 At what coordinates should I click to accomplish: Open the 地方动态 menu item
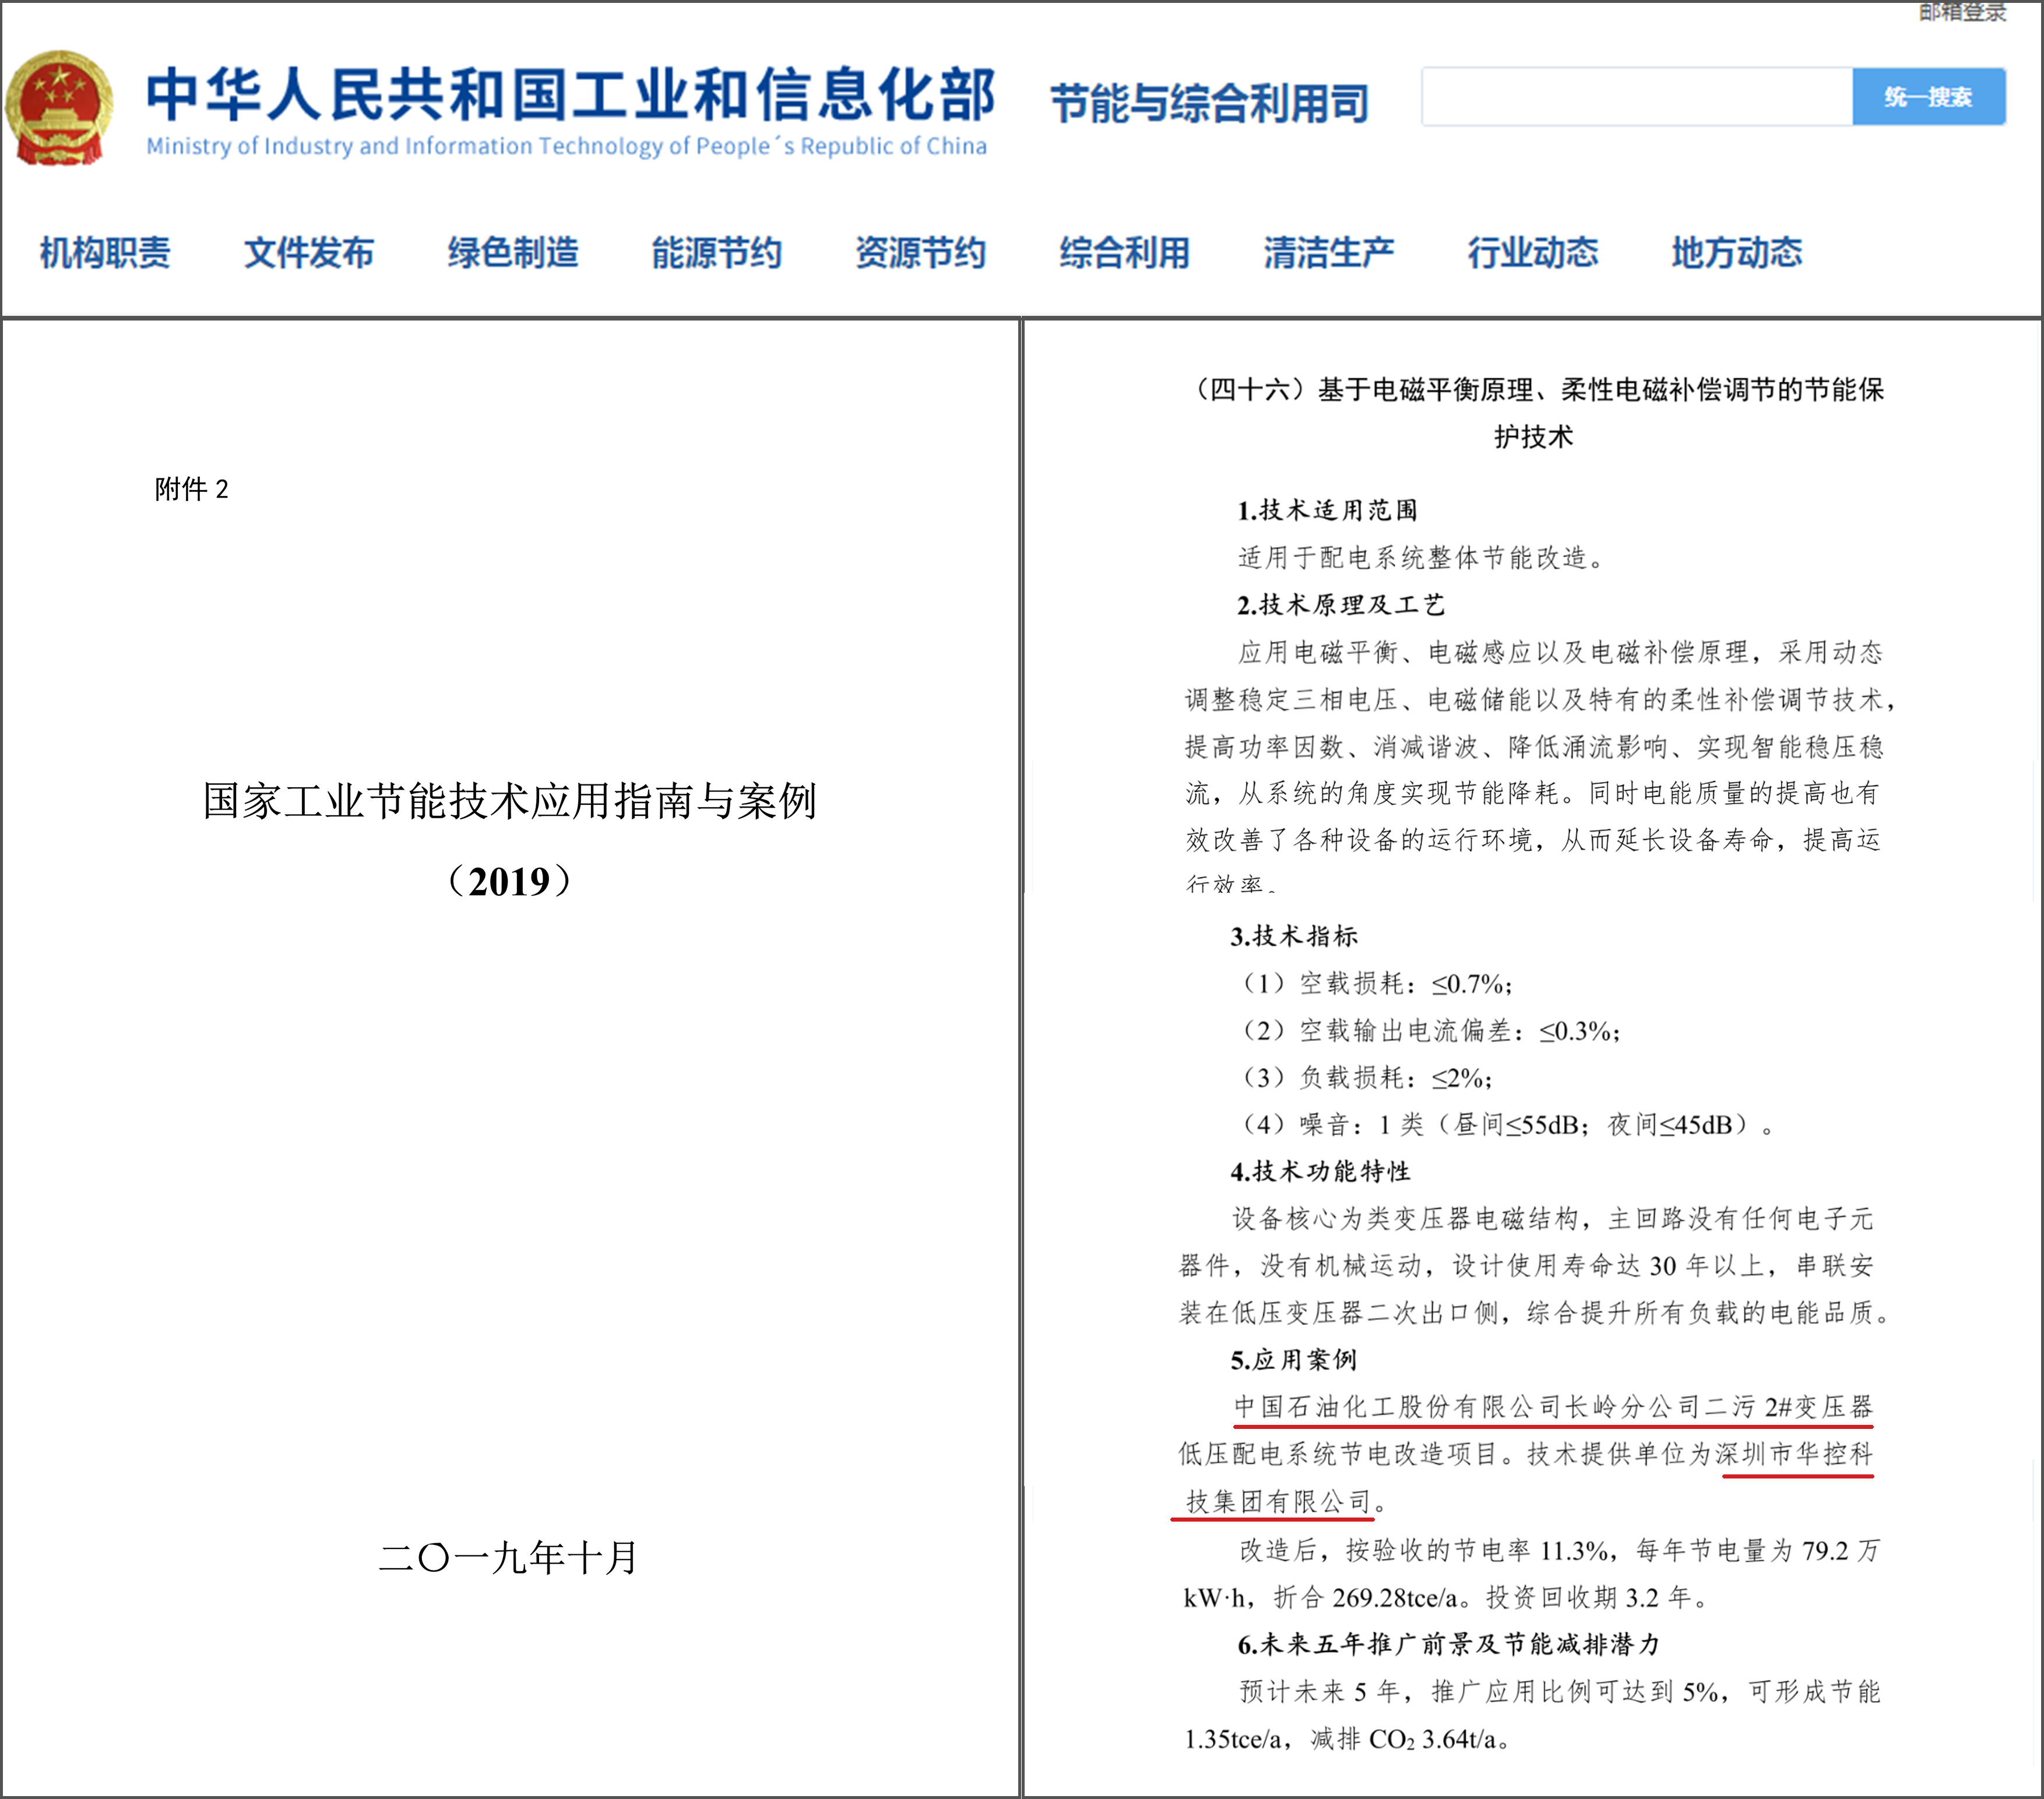1736,253
